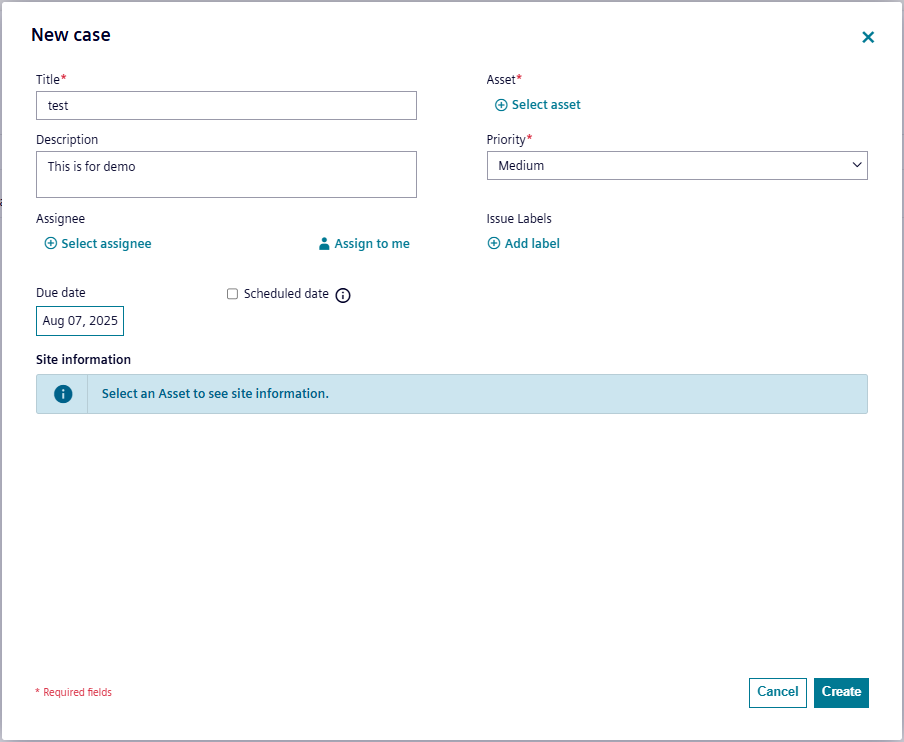This screenshot has width=904, height=742.
Task: Focus the Description text area
Action: pyautogui.click(x=226, y=175)
